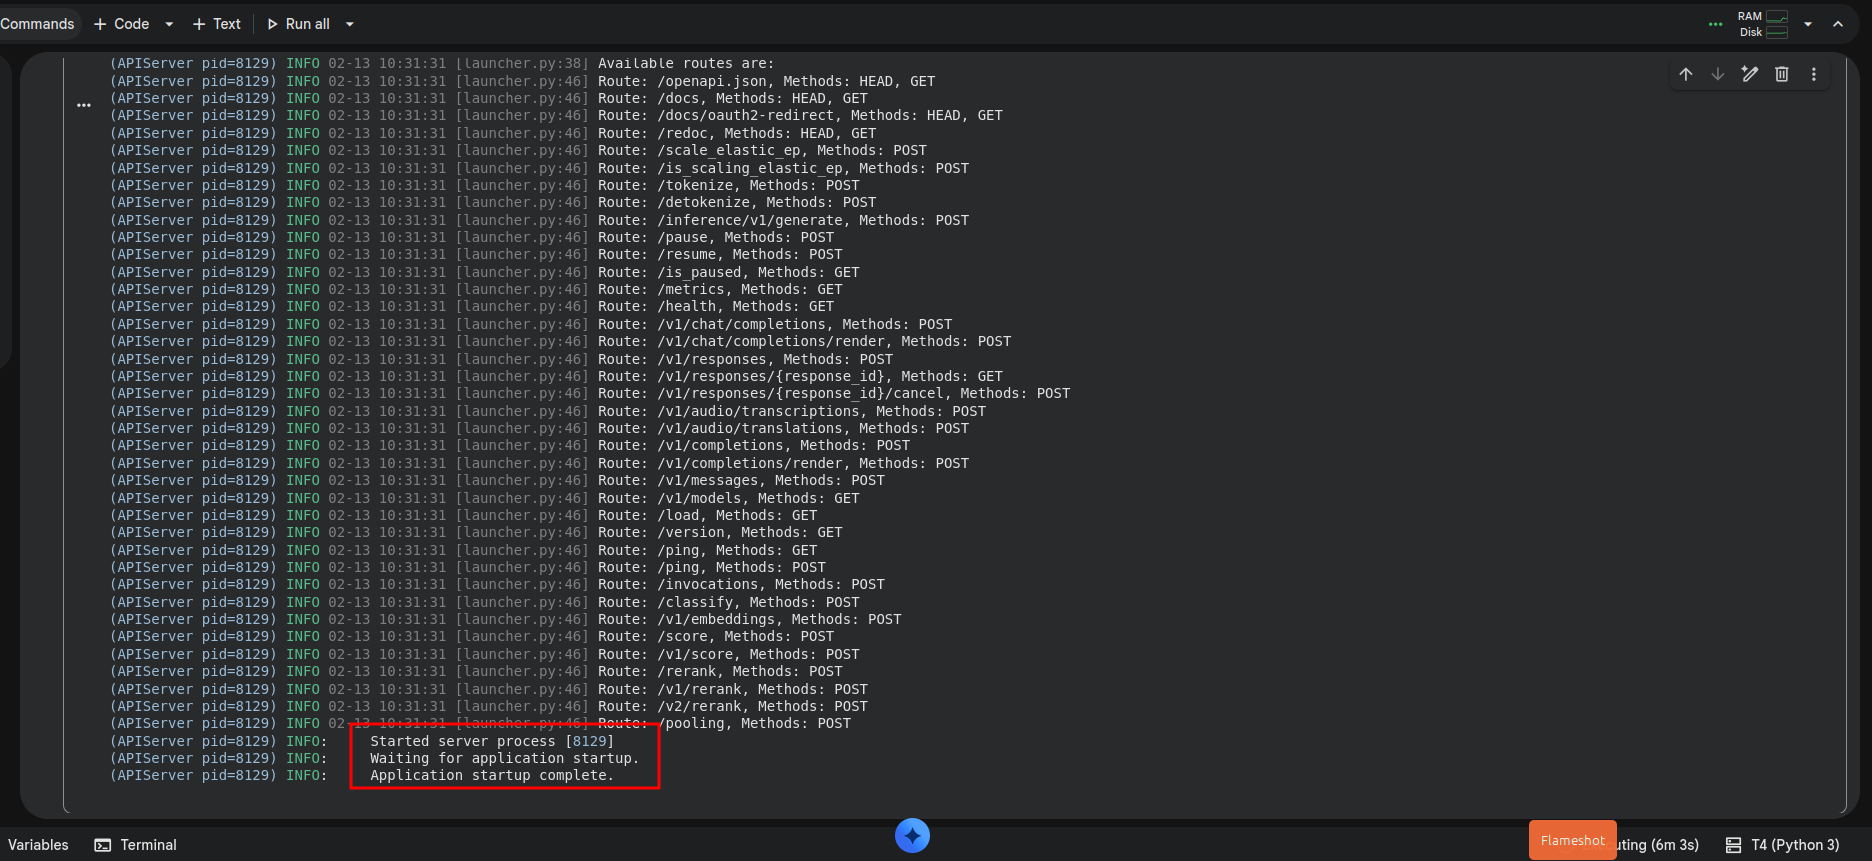Expand the dropdown arrow next to Code

169,24
